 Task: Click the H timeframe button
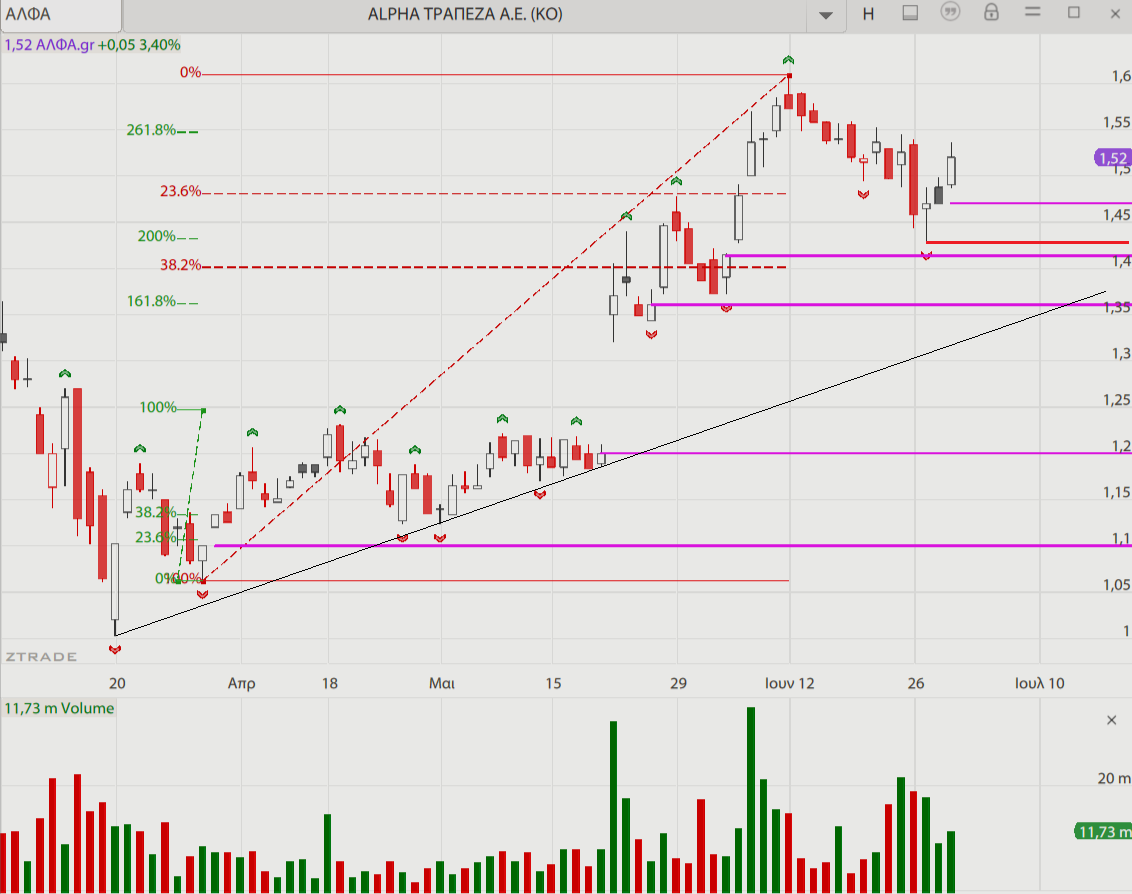tap(868, 14)
